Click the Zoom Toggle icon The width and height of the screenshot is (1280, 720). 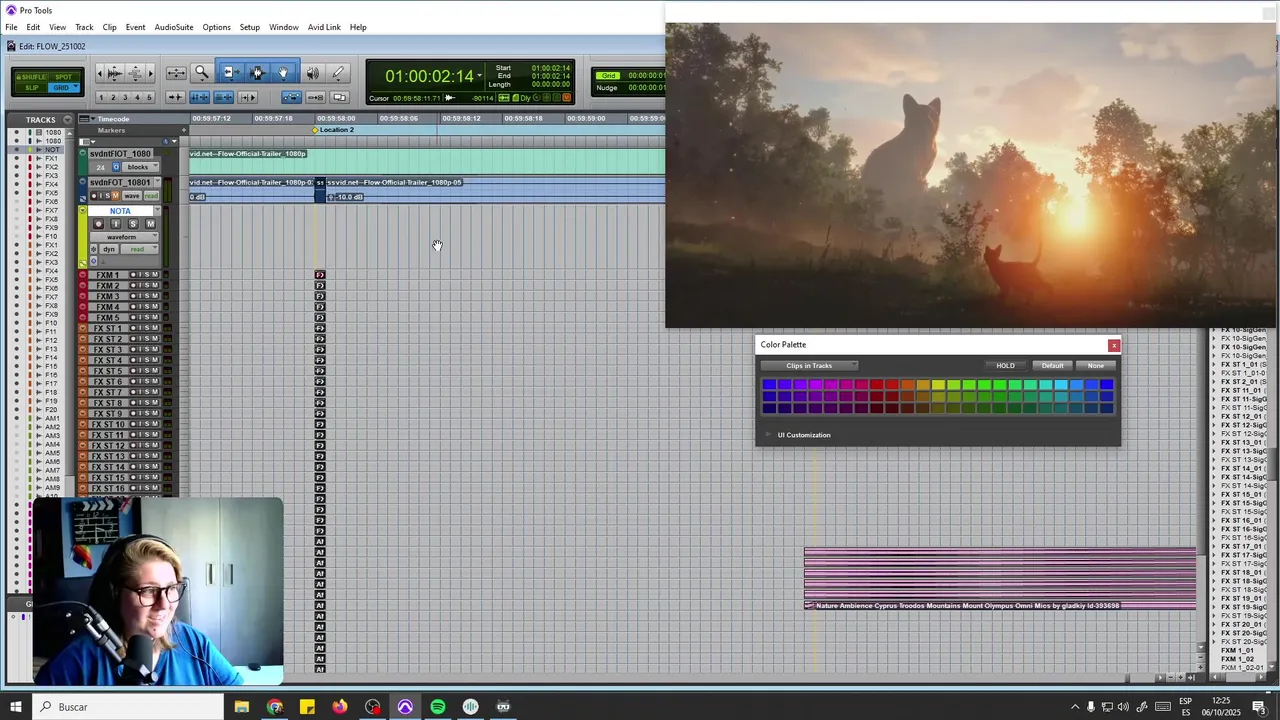click(x=176, y=73)
